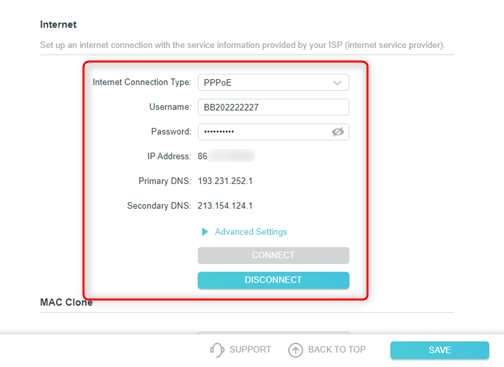Click the Internet section heading
The height and width of the screenshot is (367, 504).
click(x=58, y=25)
